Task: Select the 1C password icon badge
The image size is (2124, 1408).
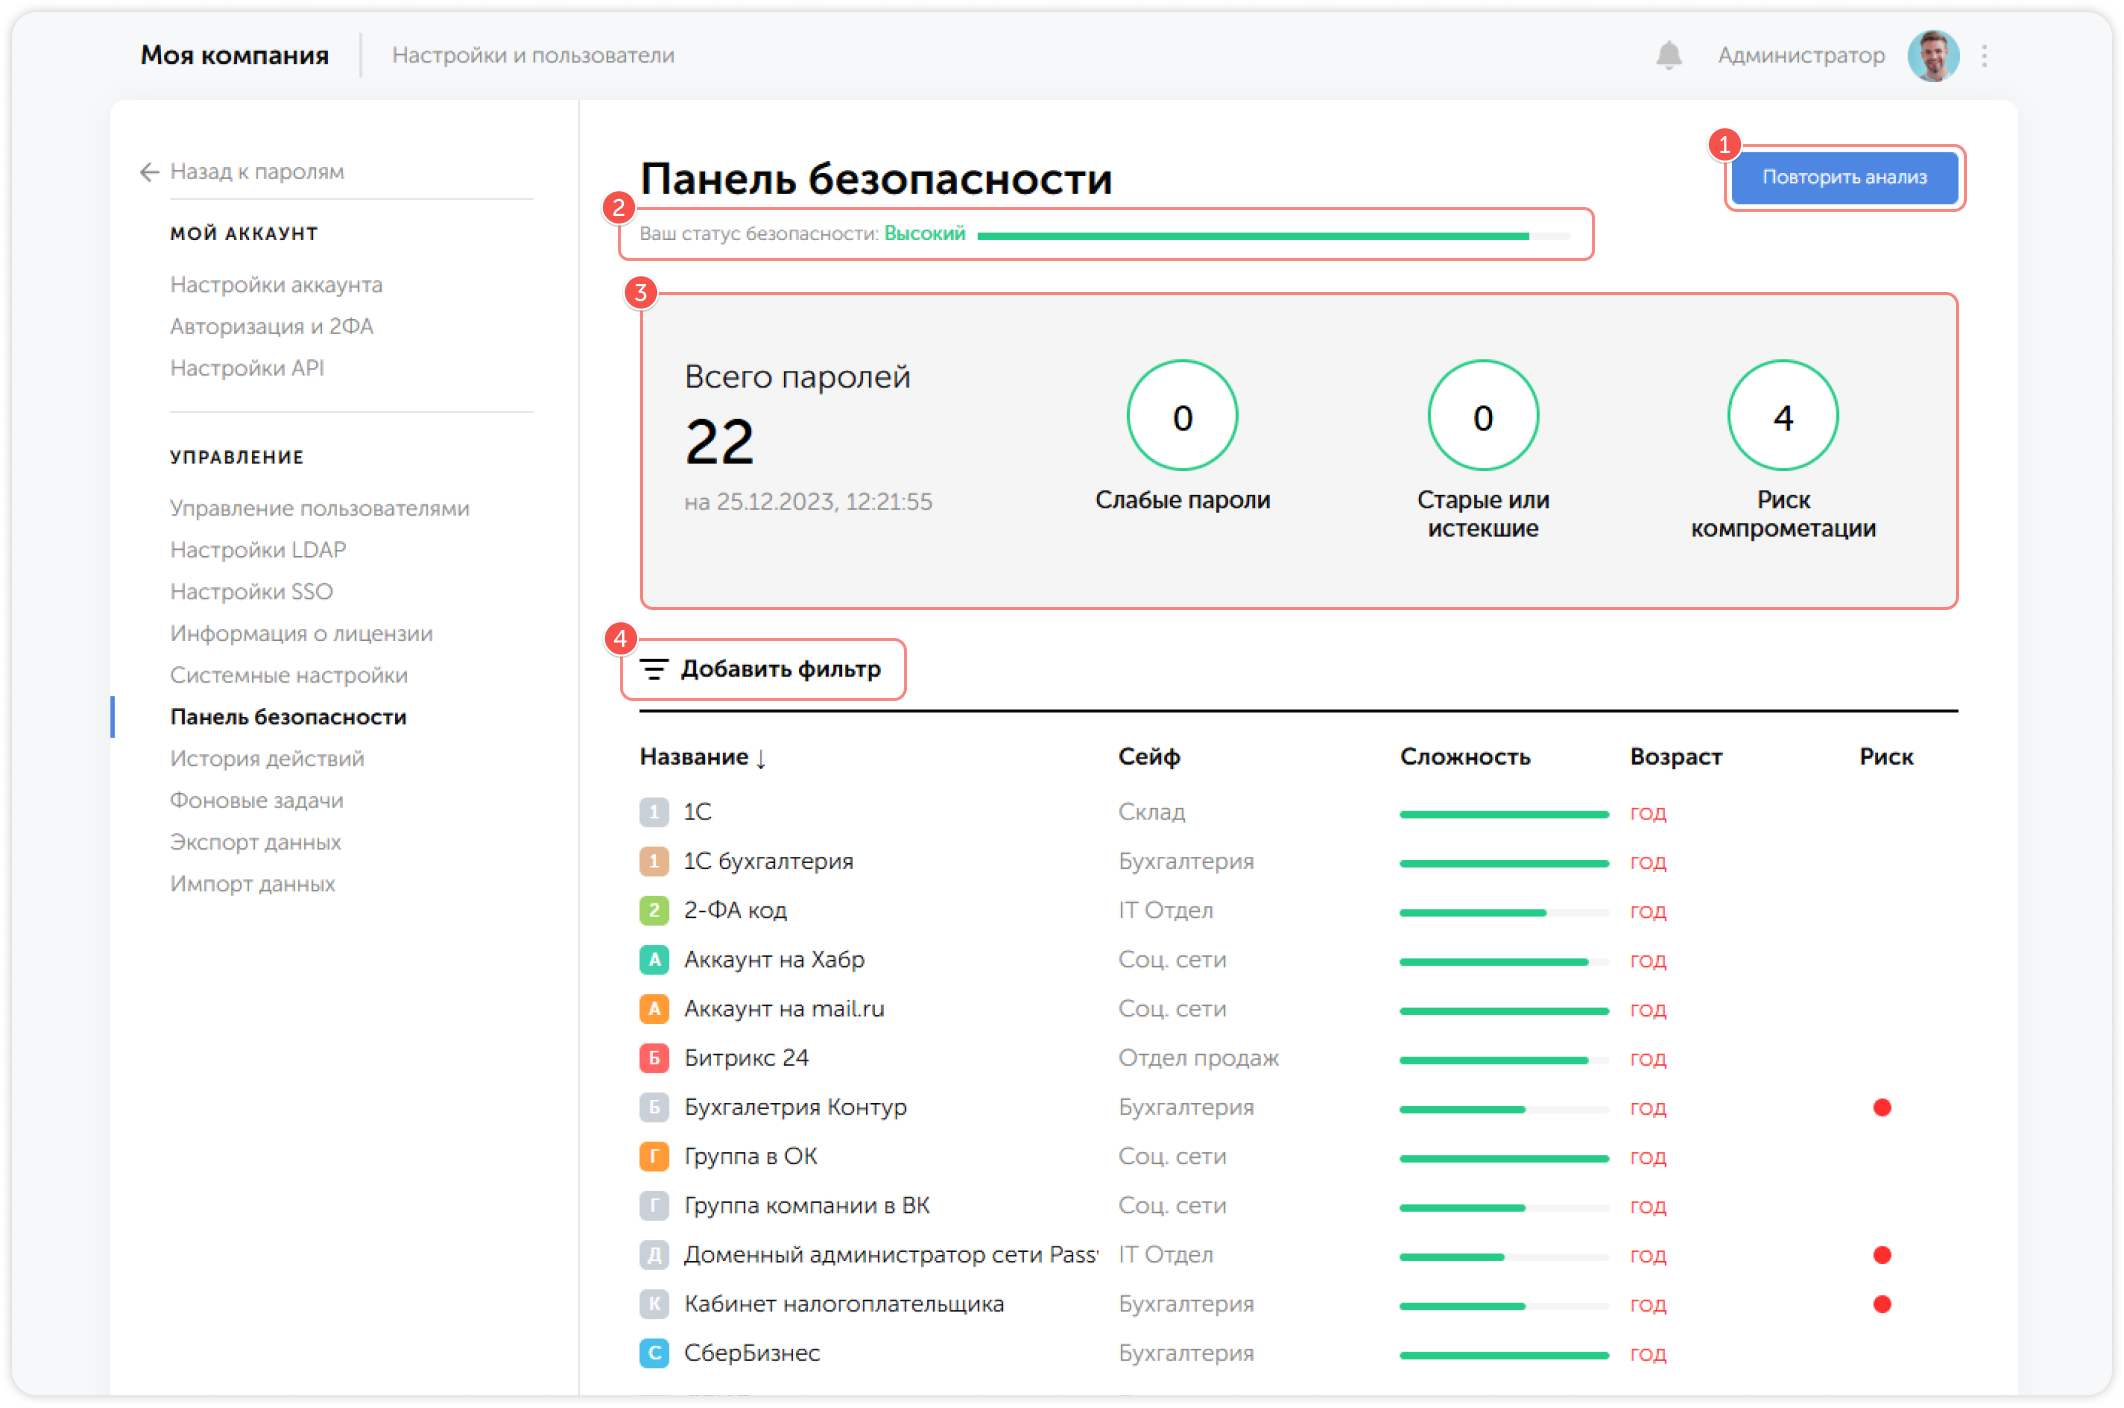Action: (654, 812)
